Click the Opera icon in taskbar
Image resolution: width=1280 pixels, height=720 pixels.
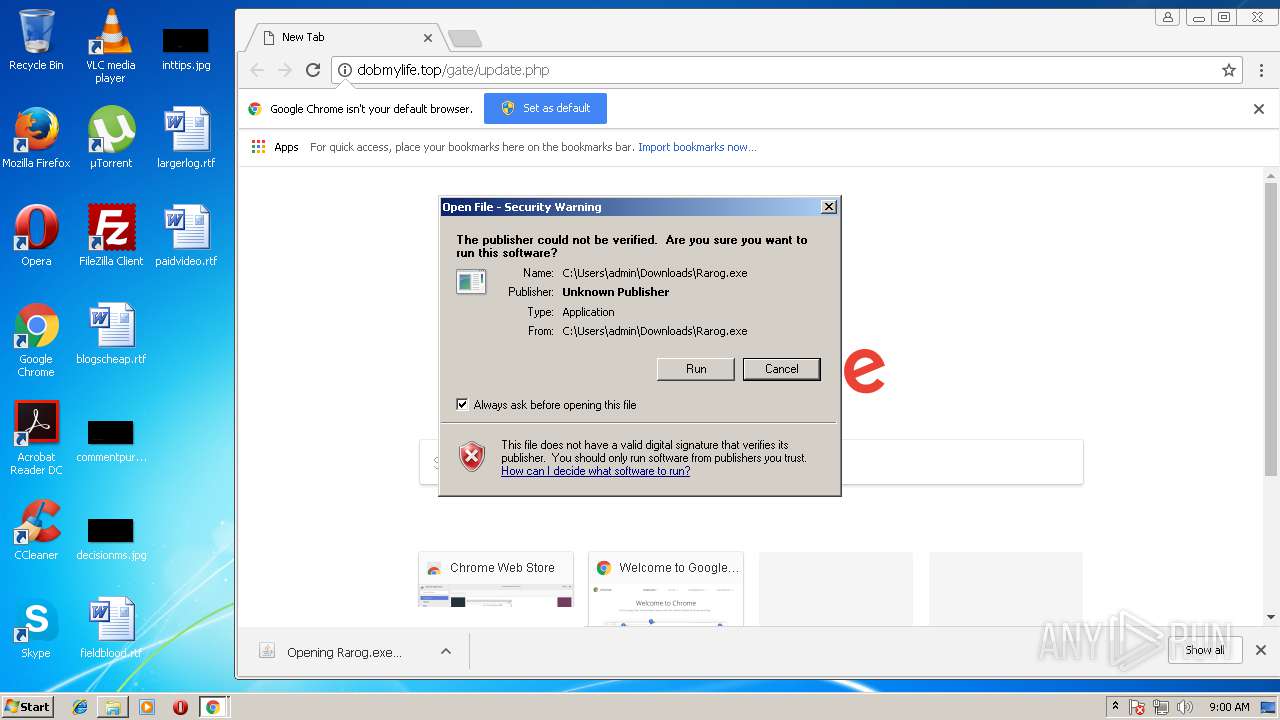pyautogui.click(x=180, y=707)
